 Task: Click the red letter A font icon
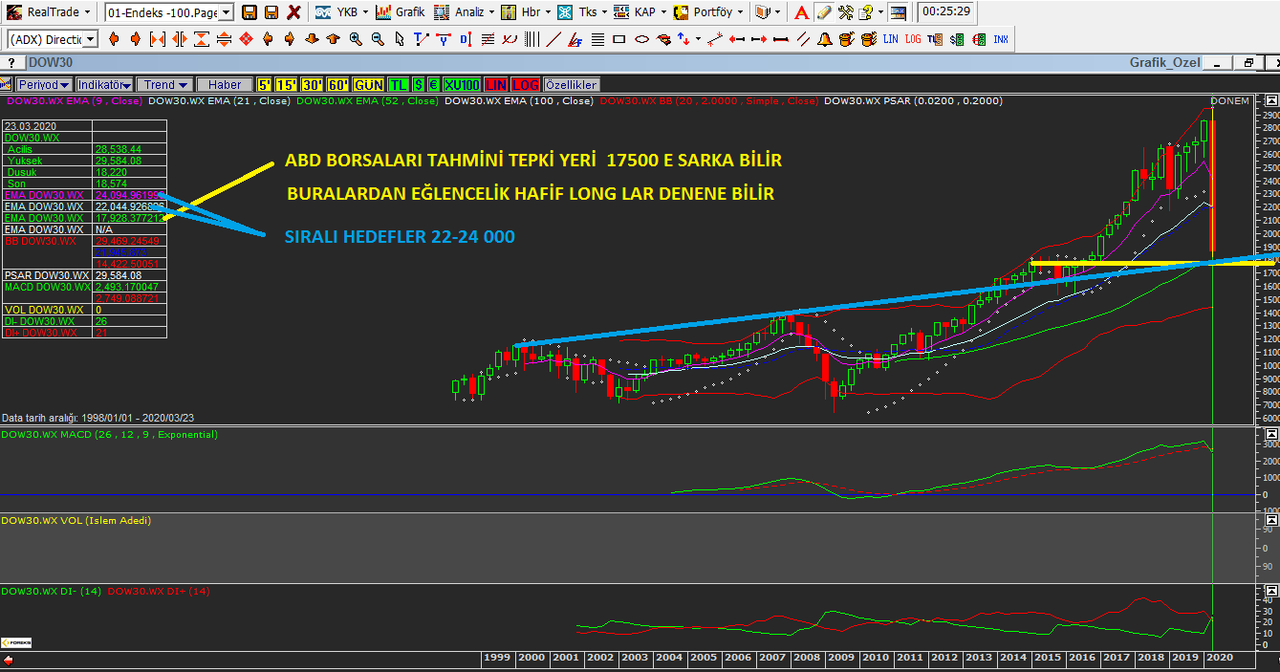click(801, 12)
